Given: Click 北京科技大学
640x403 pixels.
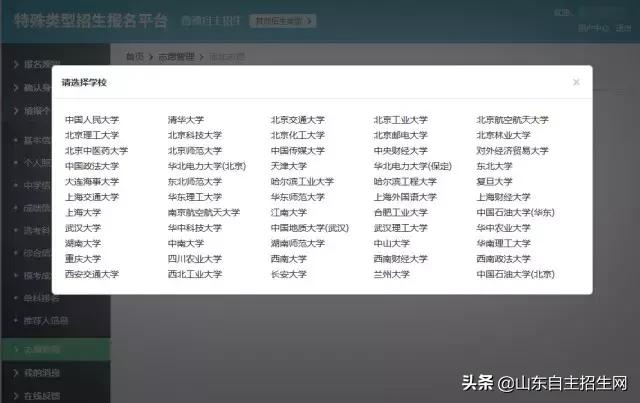Looking at the screenshot, I should click(x=195, y=135).
